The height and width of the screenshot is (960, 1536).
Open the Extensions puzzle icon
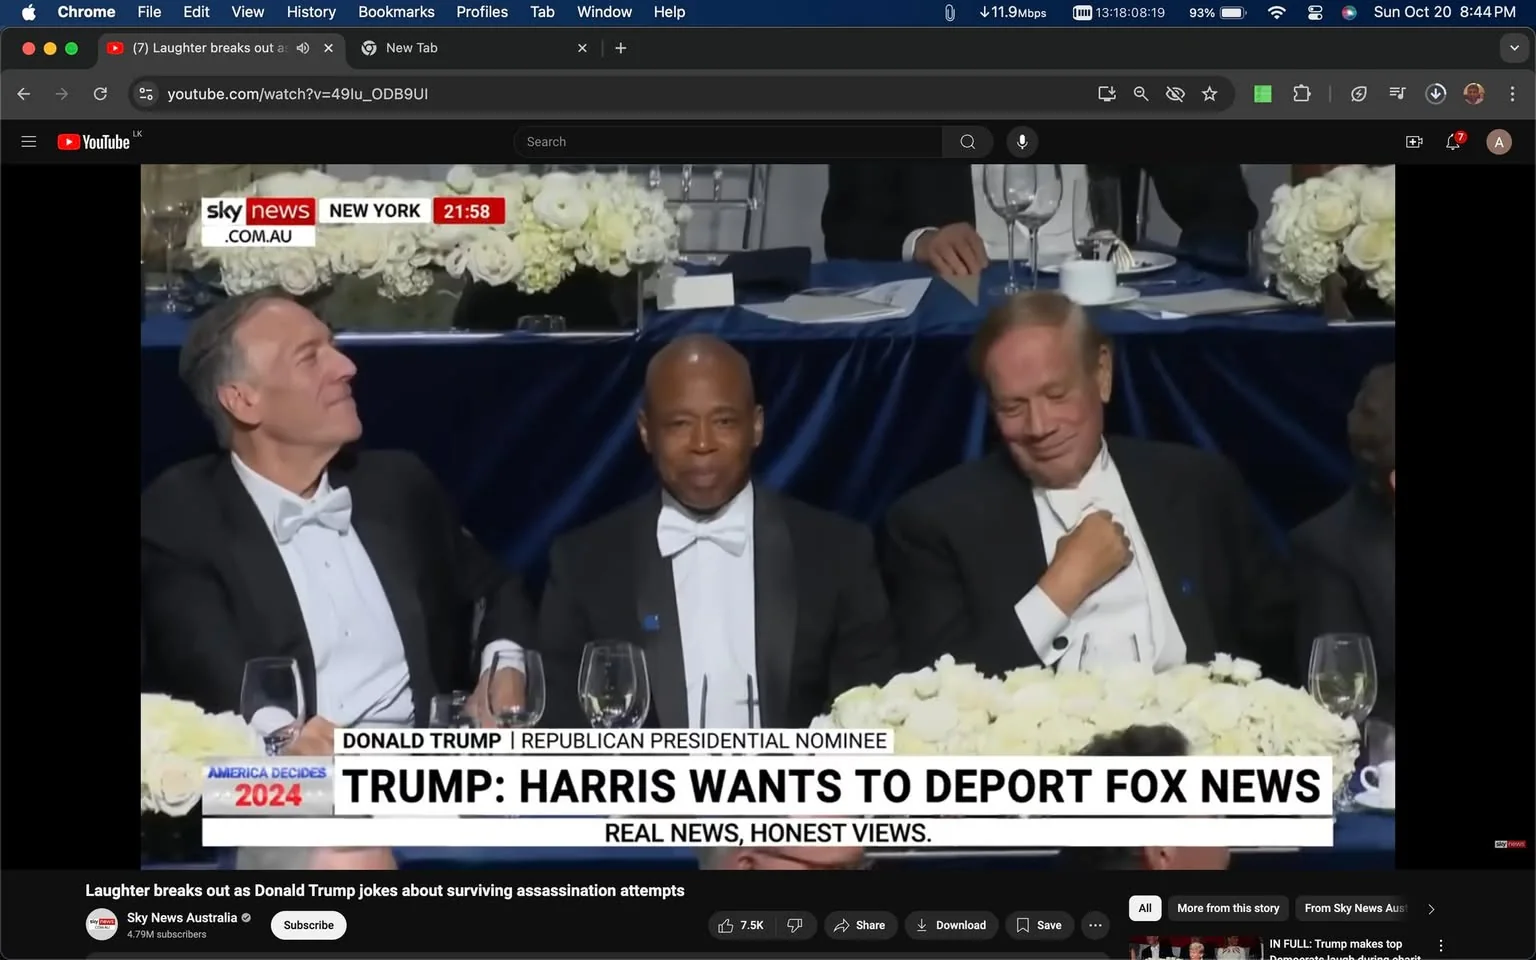click(1301, 94)
